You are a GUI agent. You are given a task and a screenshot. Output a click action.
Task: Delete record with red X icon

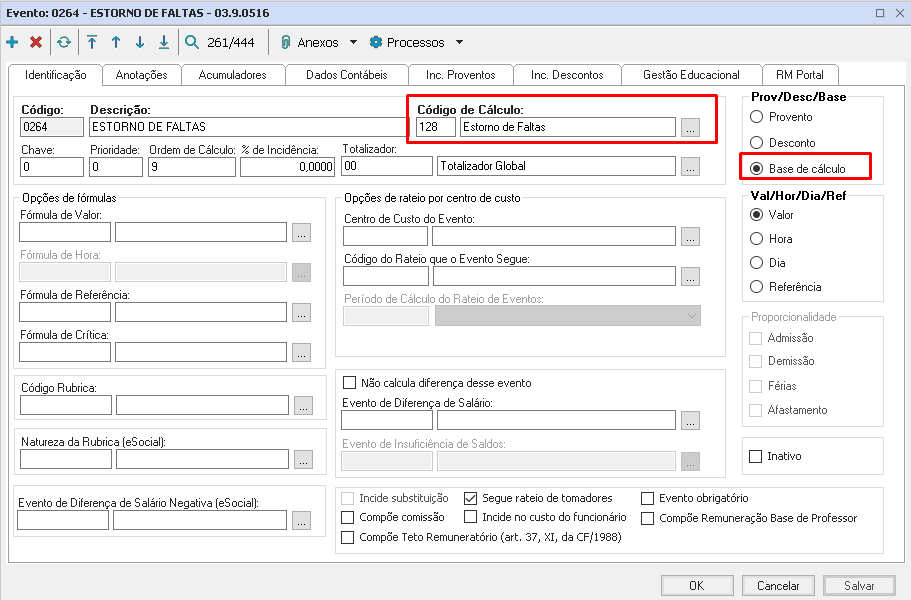click(36, 42)
